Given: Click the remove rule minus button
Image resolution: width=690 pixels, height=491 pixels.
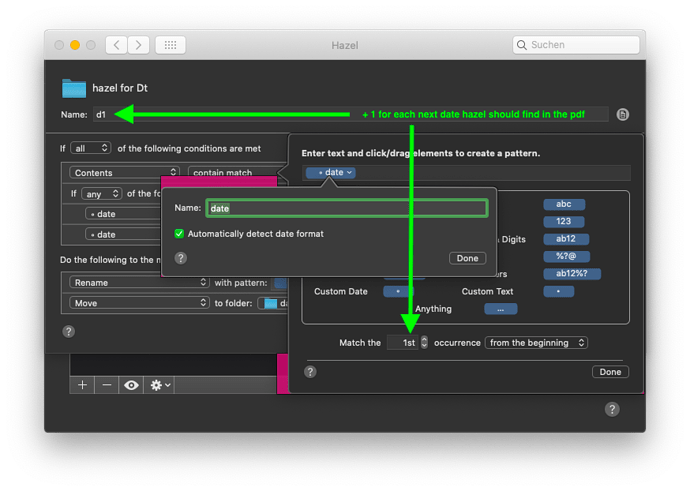Looking at the screenshot, I should point(106,385).
